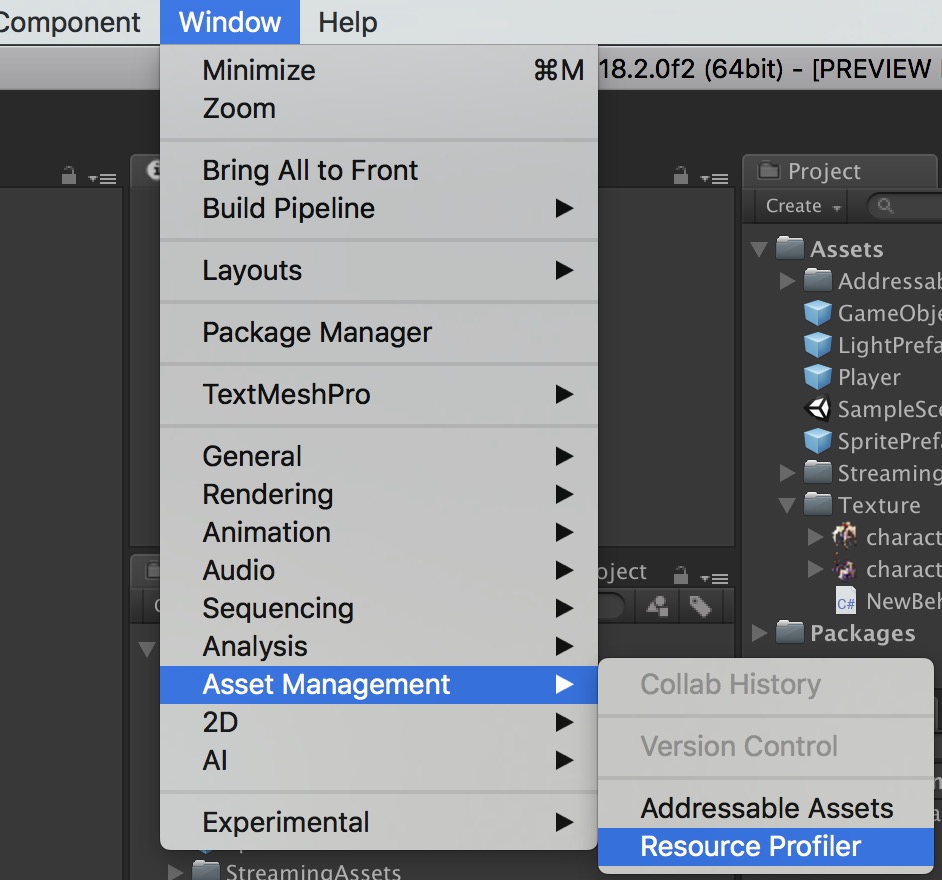The height and width of the screenshot is (880, 942).
Task: Open the Component menu
Action: 70,22
